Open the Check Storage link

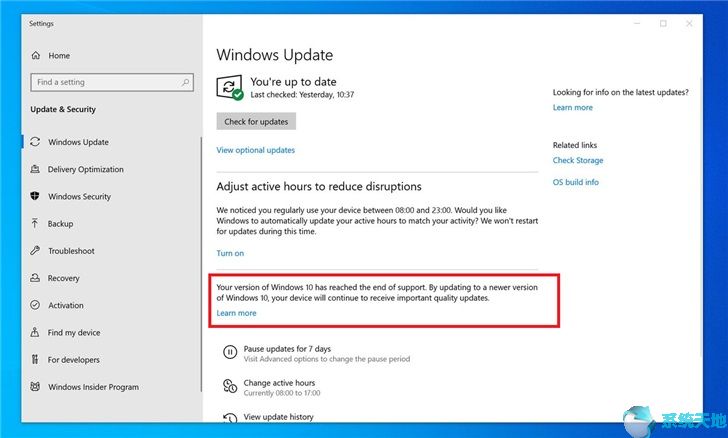click(578, 160)
